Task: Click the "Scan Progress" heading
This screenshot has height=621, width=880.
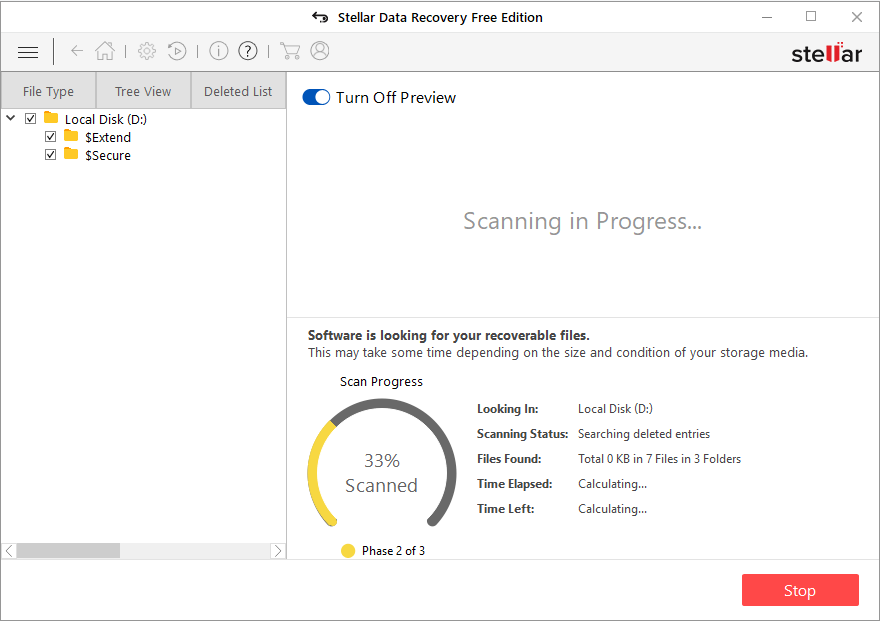Action: tap(382, 381)
